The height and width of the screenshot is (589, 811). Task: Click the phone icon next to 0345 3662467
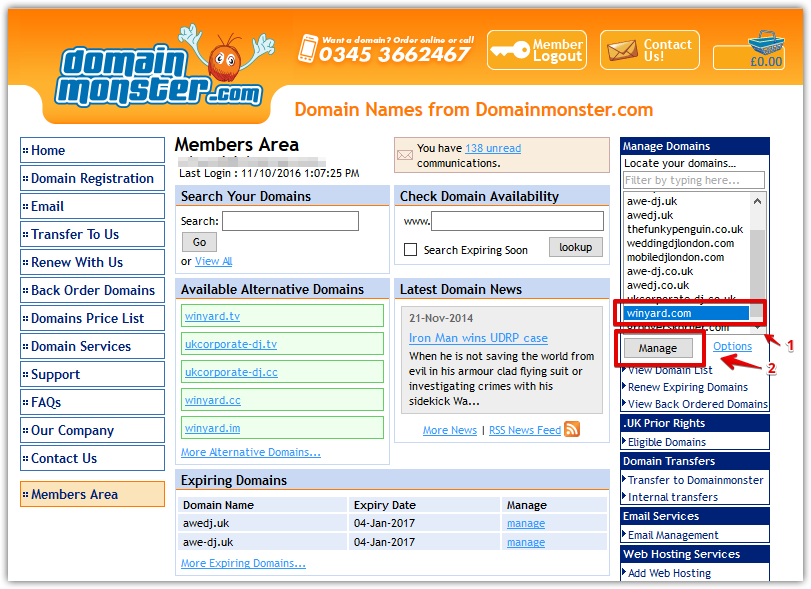coord(310,47)
